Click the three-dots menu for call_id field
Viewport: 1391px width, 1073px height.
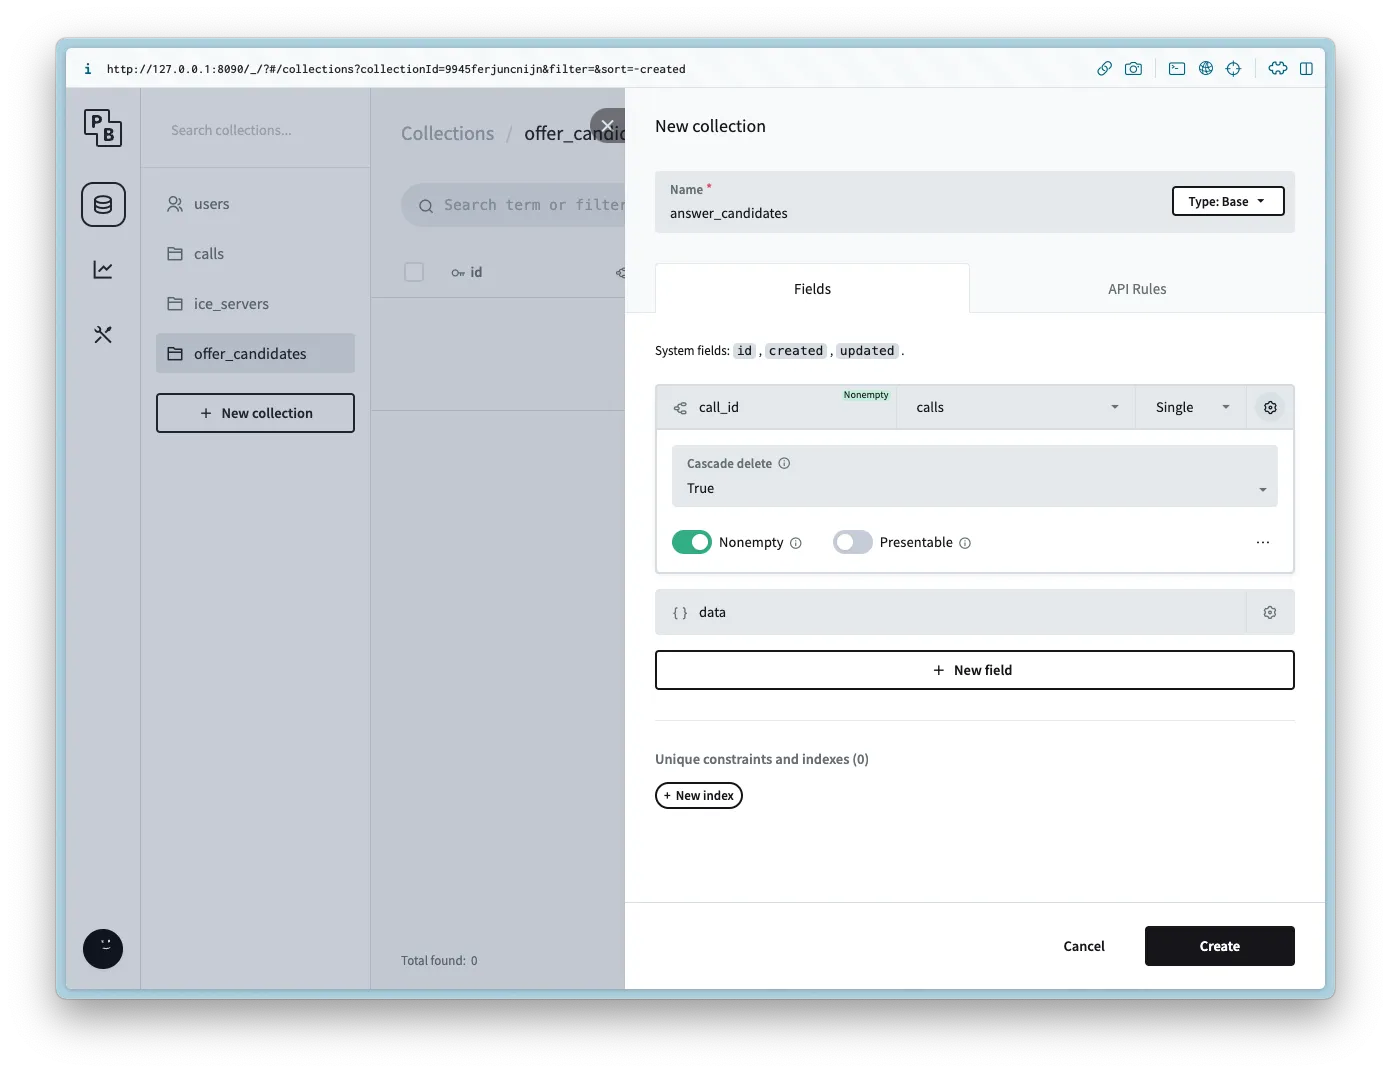(x=1262, y=543)
